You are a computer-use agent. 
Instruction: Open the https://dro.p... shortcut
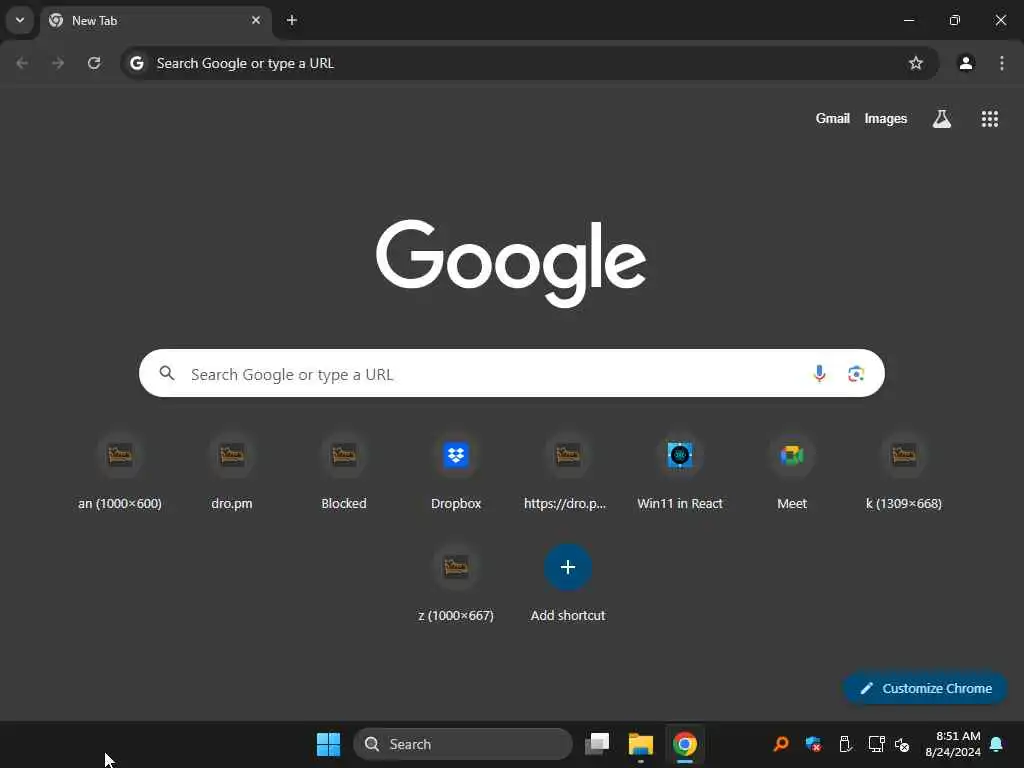pos(568,473)
